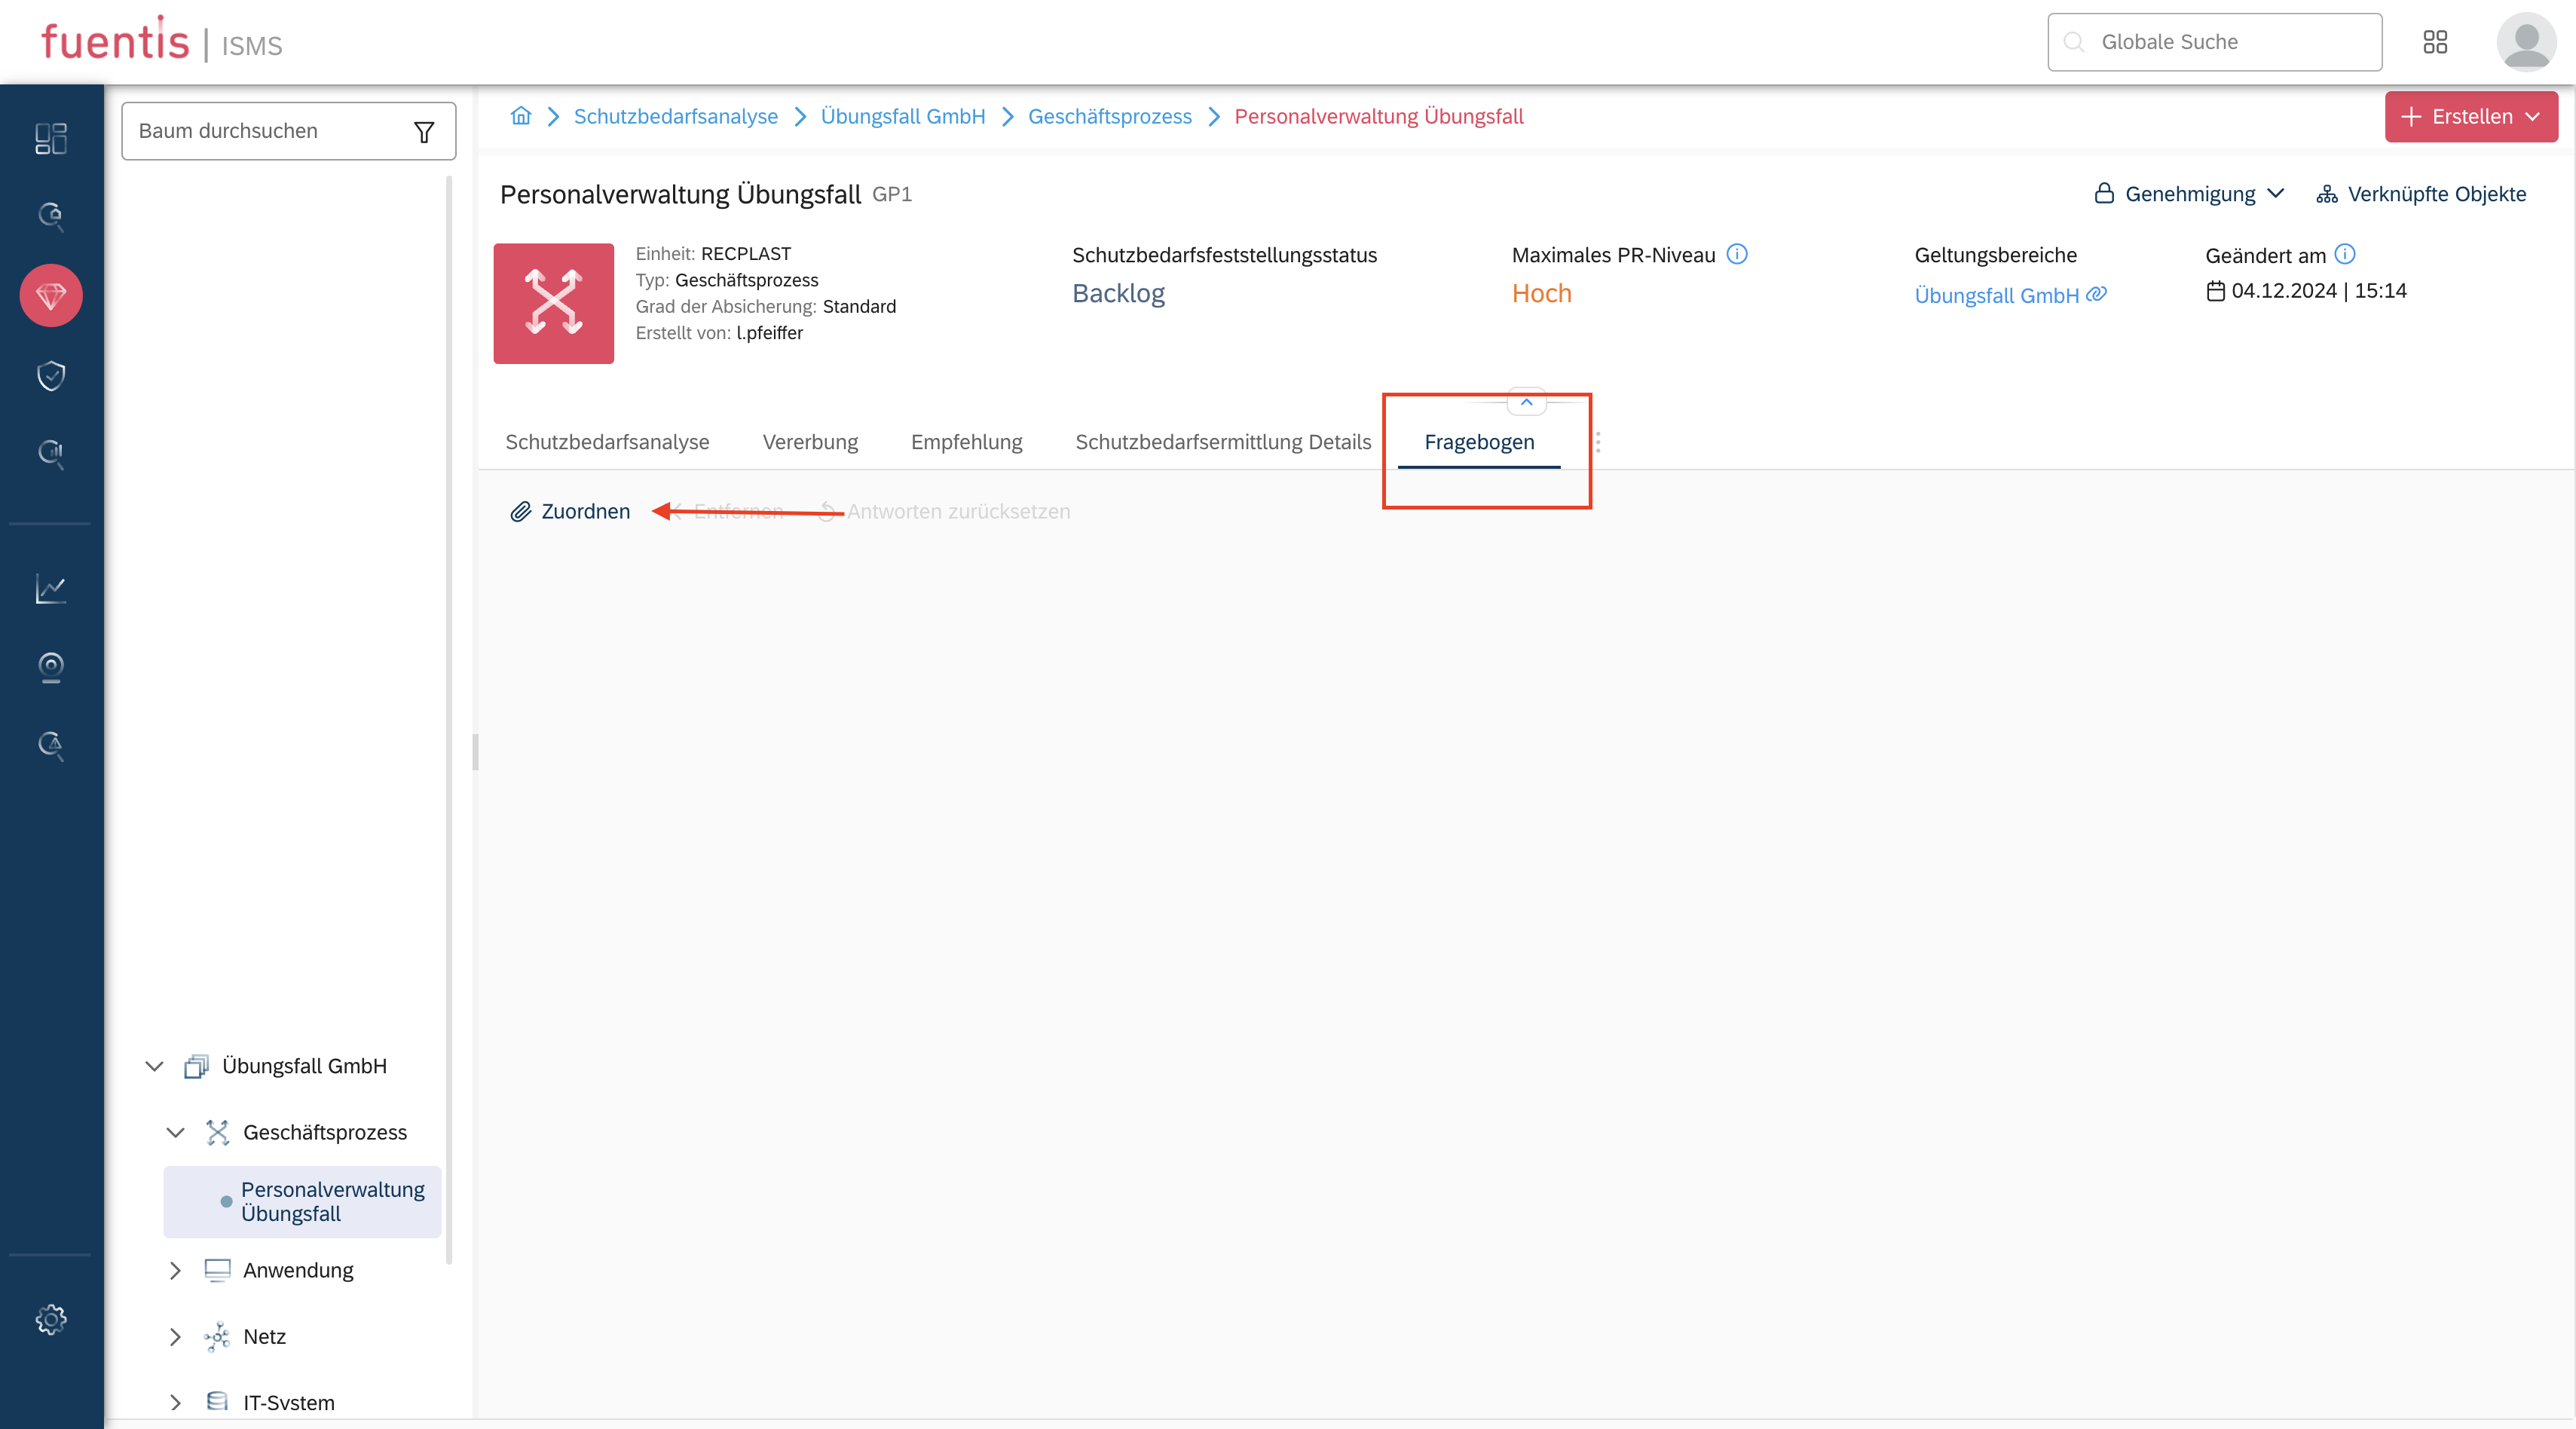Open Schutzbedarfsermittlung Details tab
The image size is (2576, 1429).
point(1223,442)
